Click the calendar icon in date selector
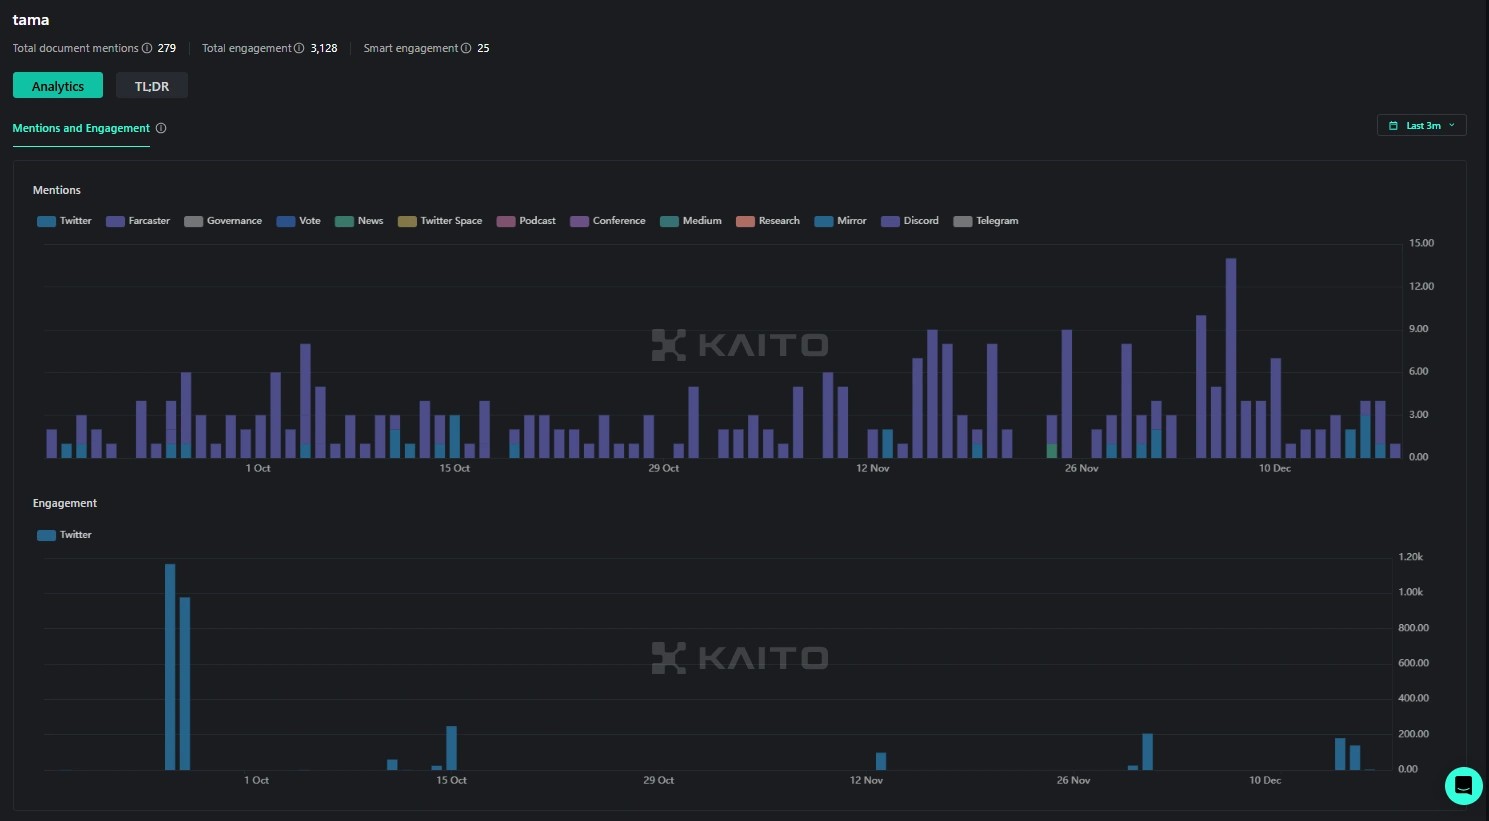The width and height of the screenshot is (1489, 821). click(1393, 126)
